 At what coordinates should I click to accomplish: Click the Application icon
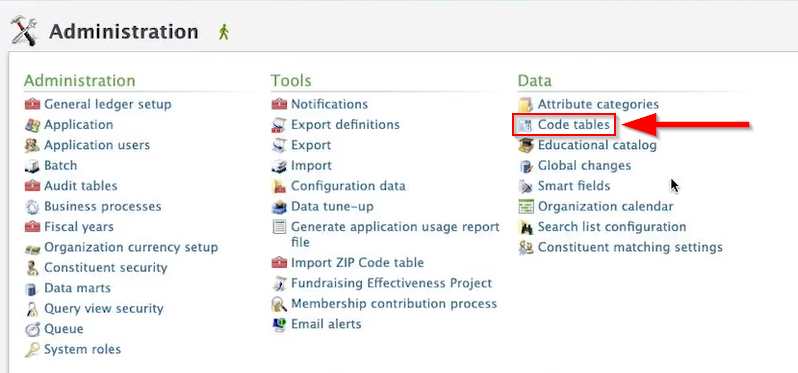point(32,125)
